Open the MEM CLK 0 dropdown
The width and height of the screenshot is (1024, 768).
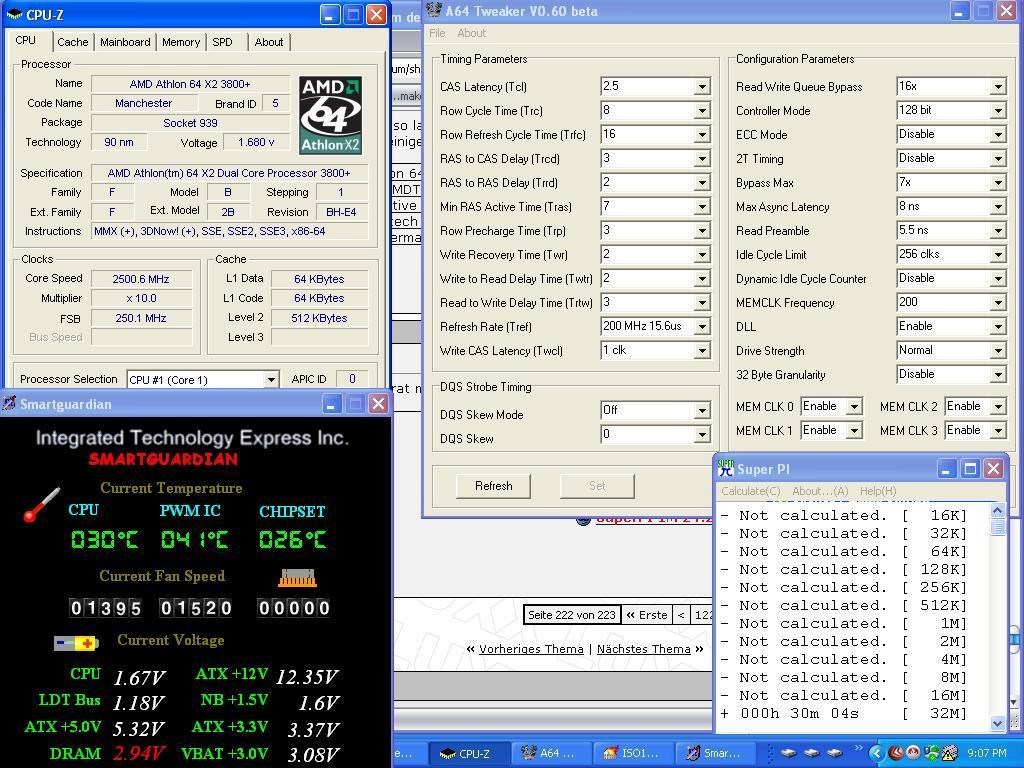[854, 407]
